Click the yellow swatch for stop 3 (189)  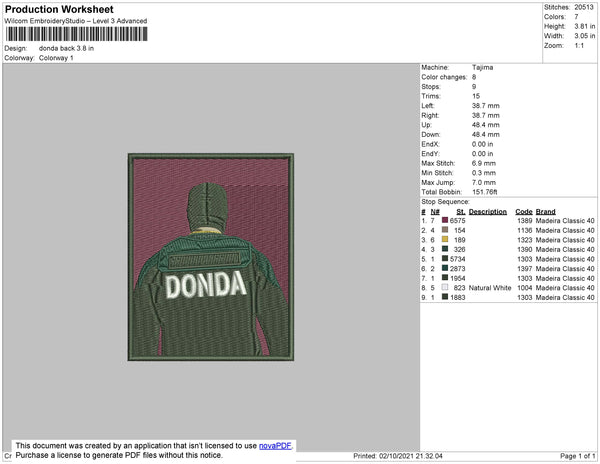[x=445, y=239]
